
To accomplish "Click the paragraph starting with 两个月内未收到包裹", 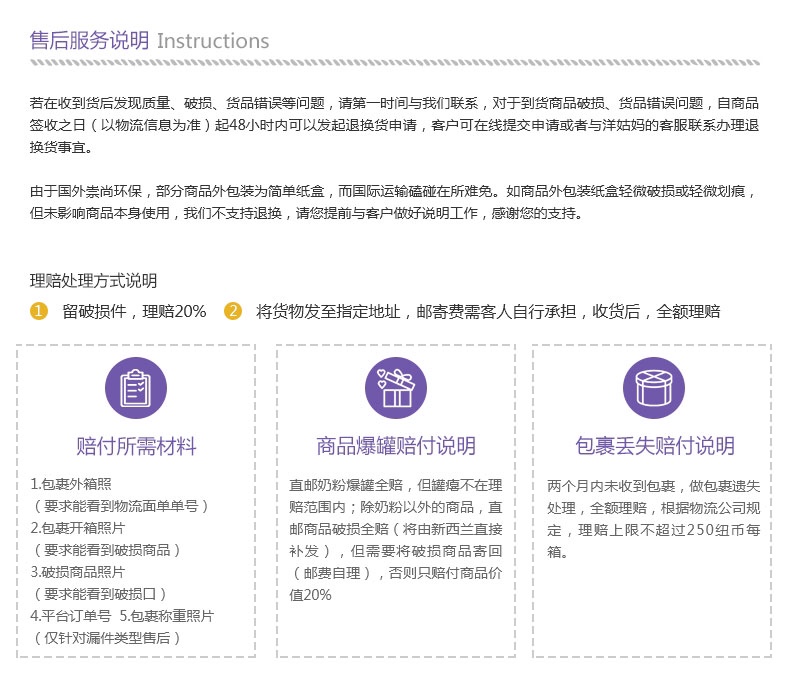I will click(x=654, y=518).
